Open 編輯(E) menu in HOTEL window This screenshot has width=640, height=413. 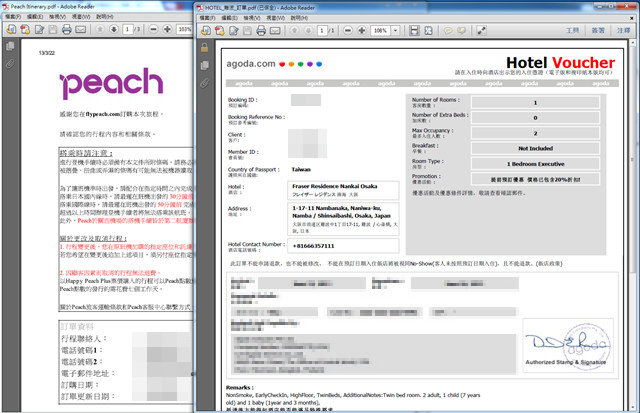click(230, 18)
